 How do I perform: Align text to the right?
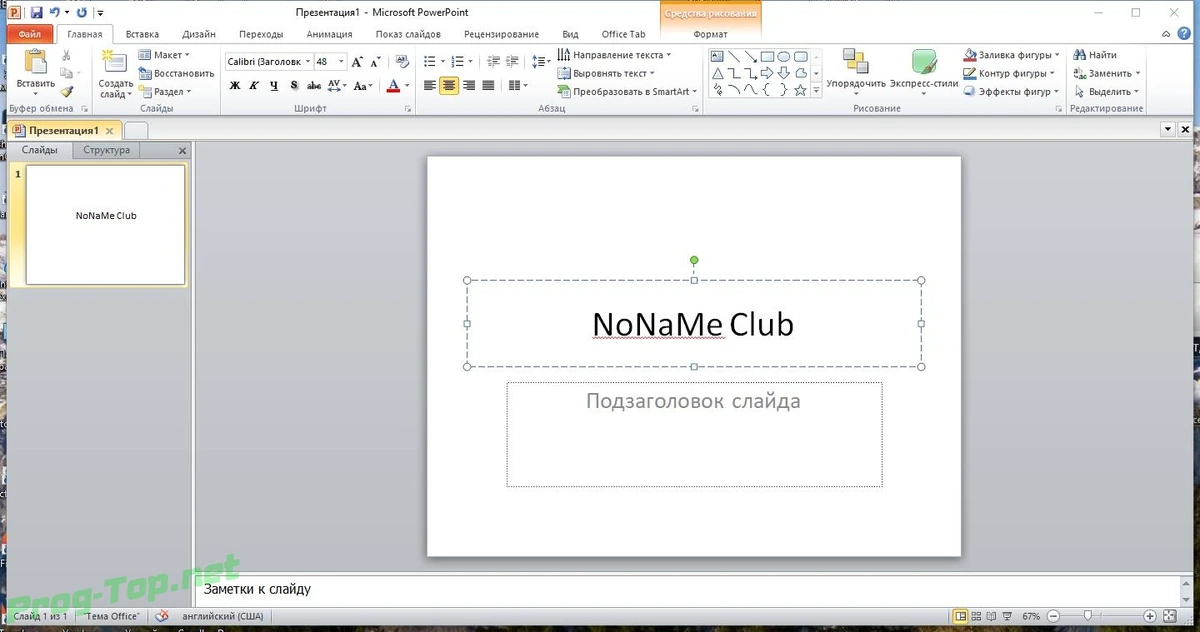click(x=468, y=86)
